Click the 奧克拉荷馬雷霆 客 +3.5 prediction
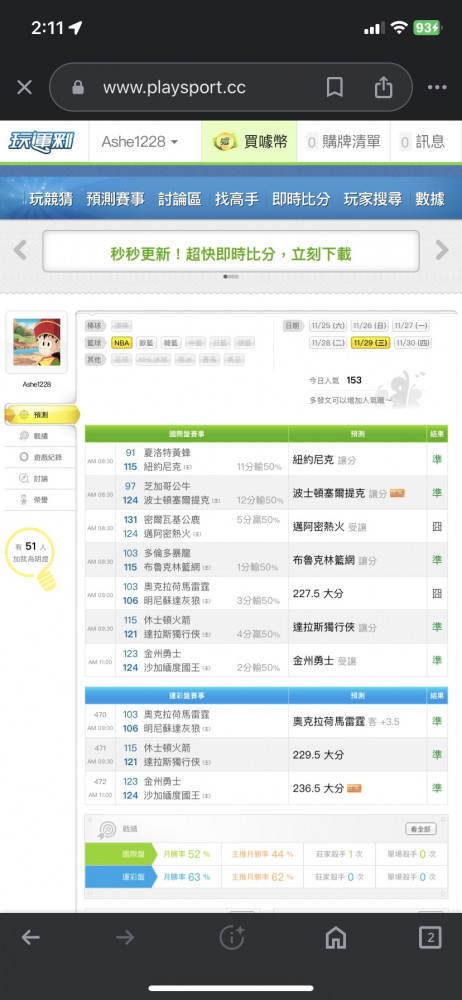 346,721
